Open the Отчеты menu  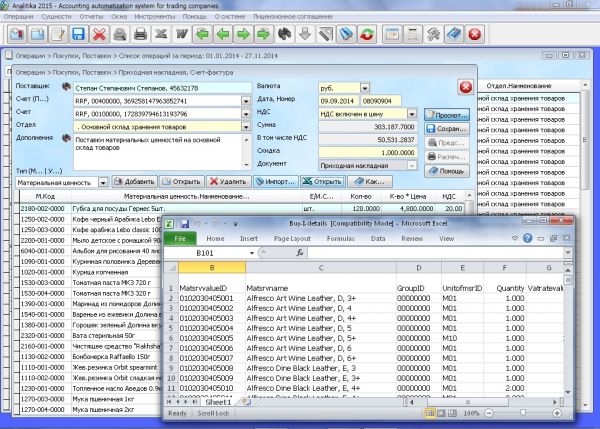tap(91, 17)
